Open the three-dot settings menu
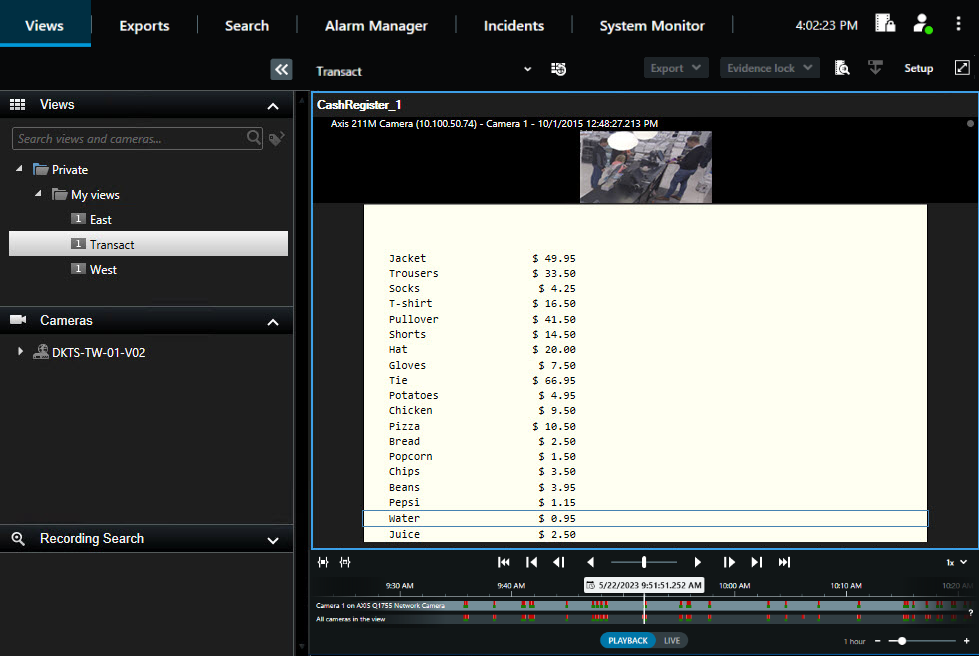980x656 pixels. (959, 25)
